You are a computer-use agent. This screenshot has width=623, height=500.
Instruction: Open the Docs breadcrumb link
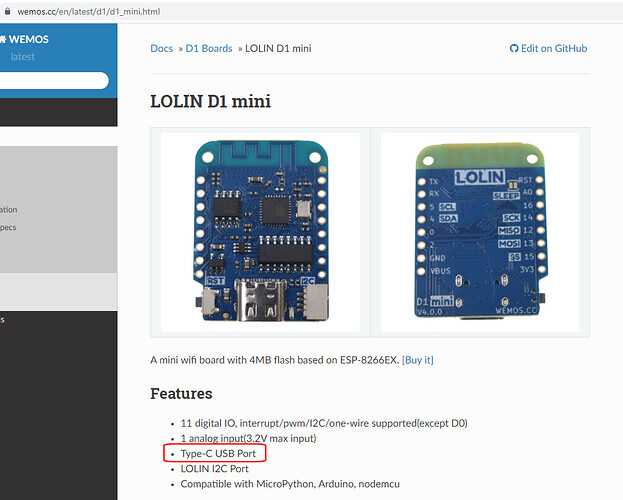point(161,48)
